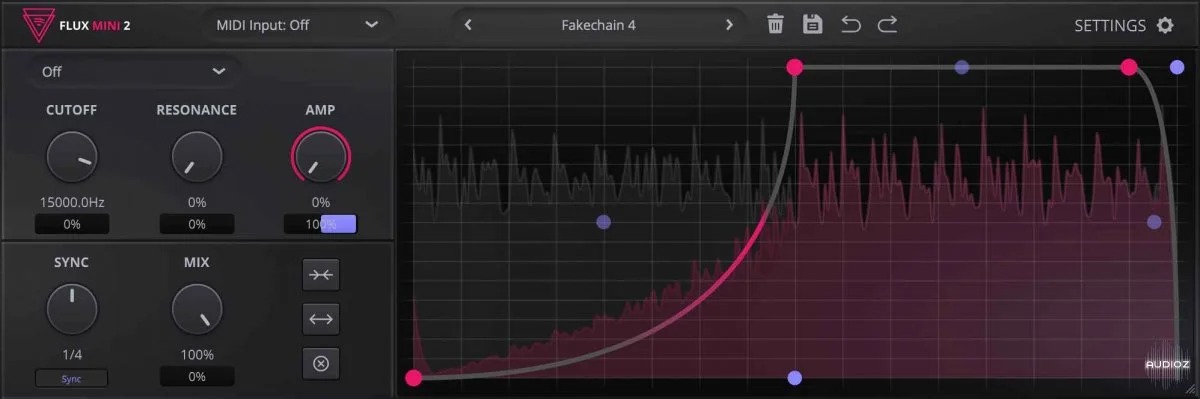Expand the filter type dropdown showing Off
The image size is (1200, 399).
coord(134,72)
